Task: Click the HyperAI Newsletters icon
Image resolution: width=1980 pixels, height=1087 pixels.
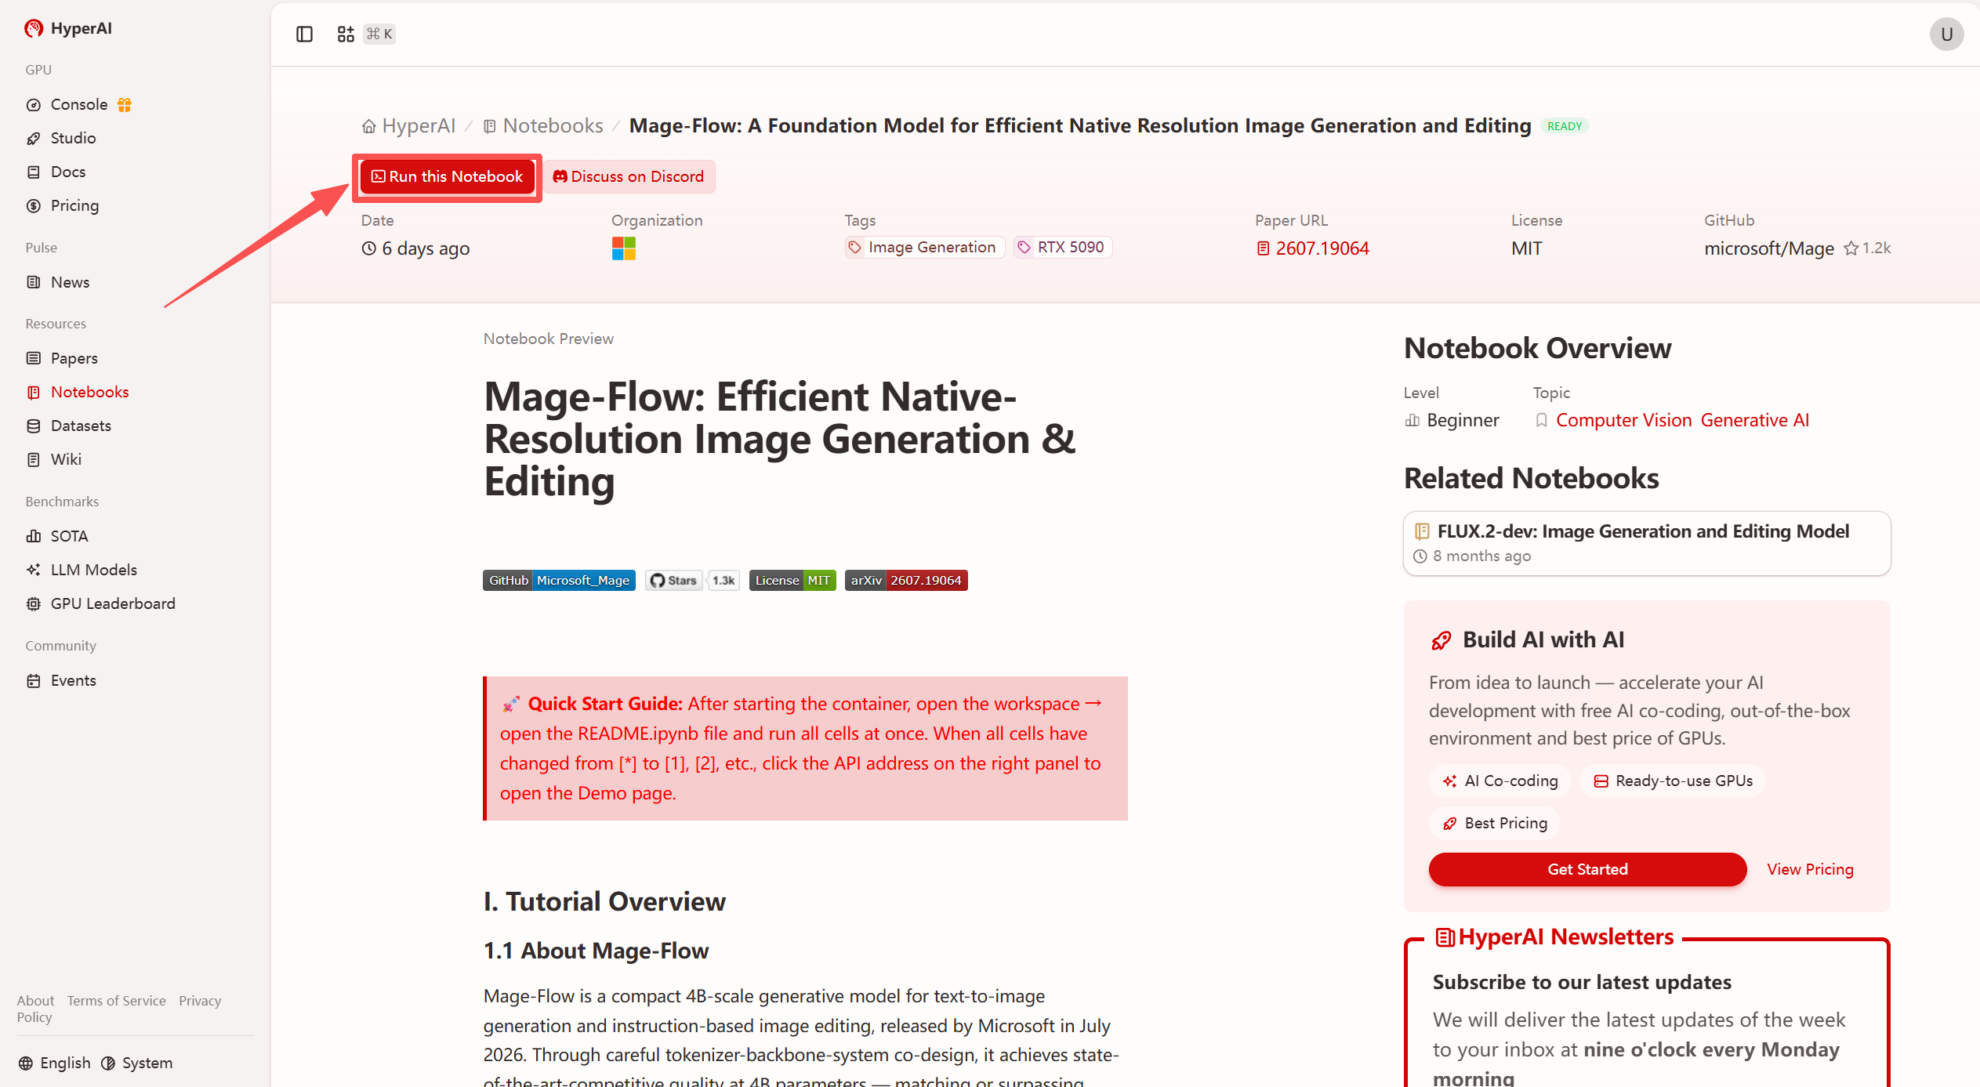Action: 1445,937
